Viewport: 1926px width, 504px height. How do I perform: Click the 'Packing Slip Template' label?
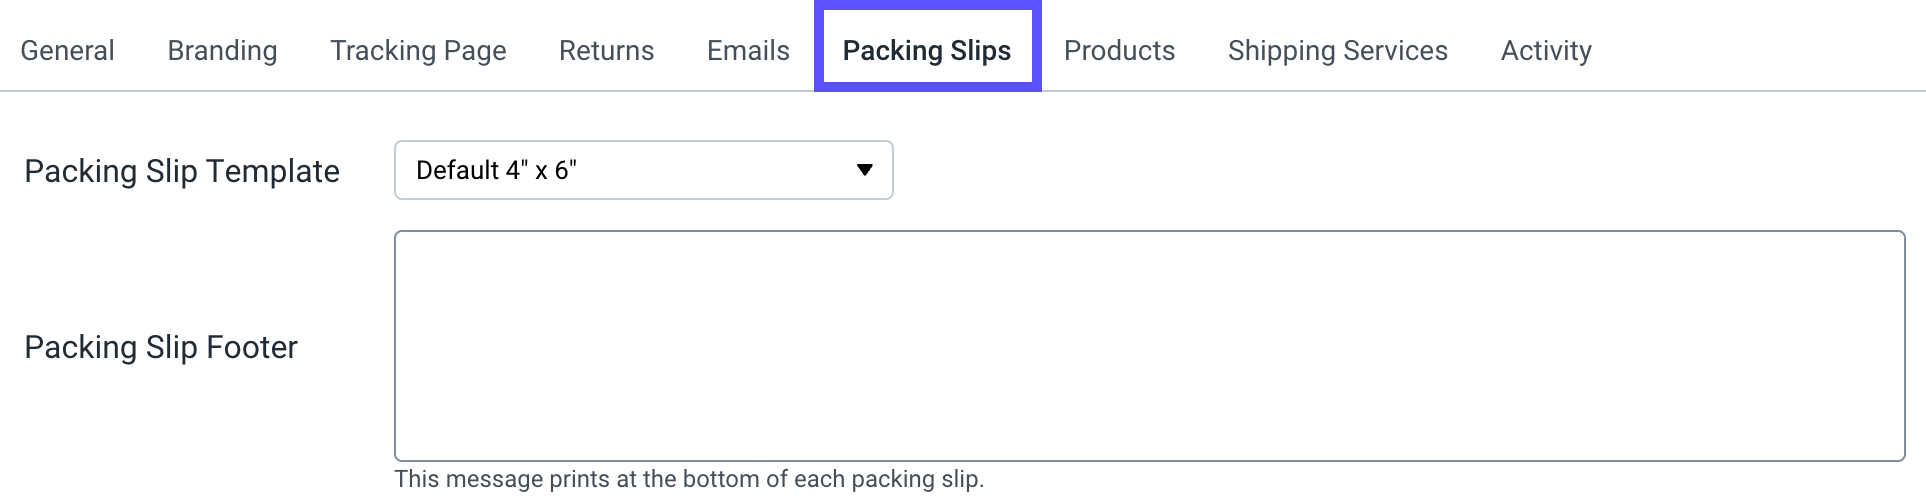pyautogui.click(x=182, y=171)
